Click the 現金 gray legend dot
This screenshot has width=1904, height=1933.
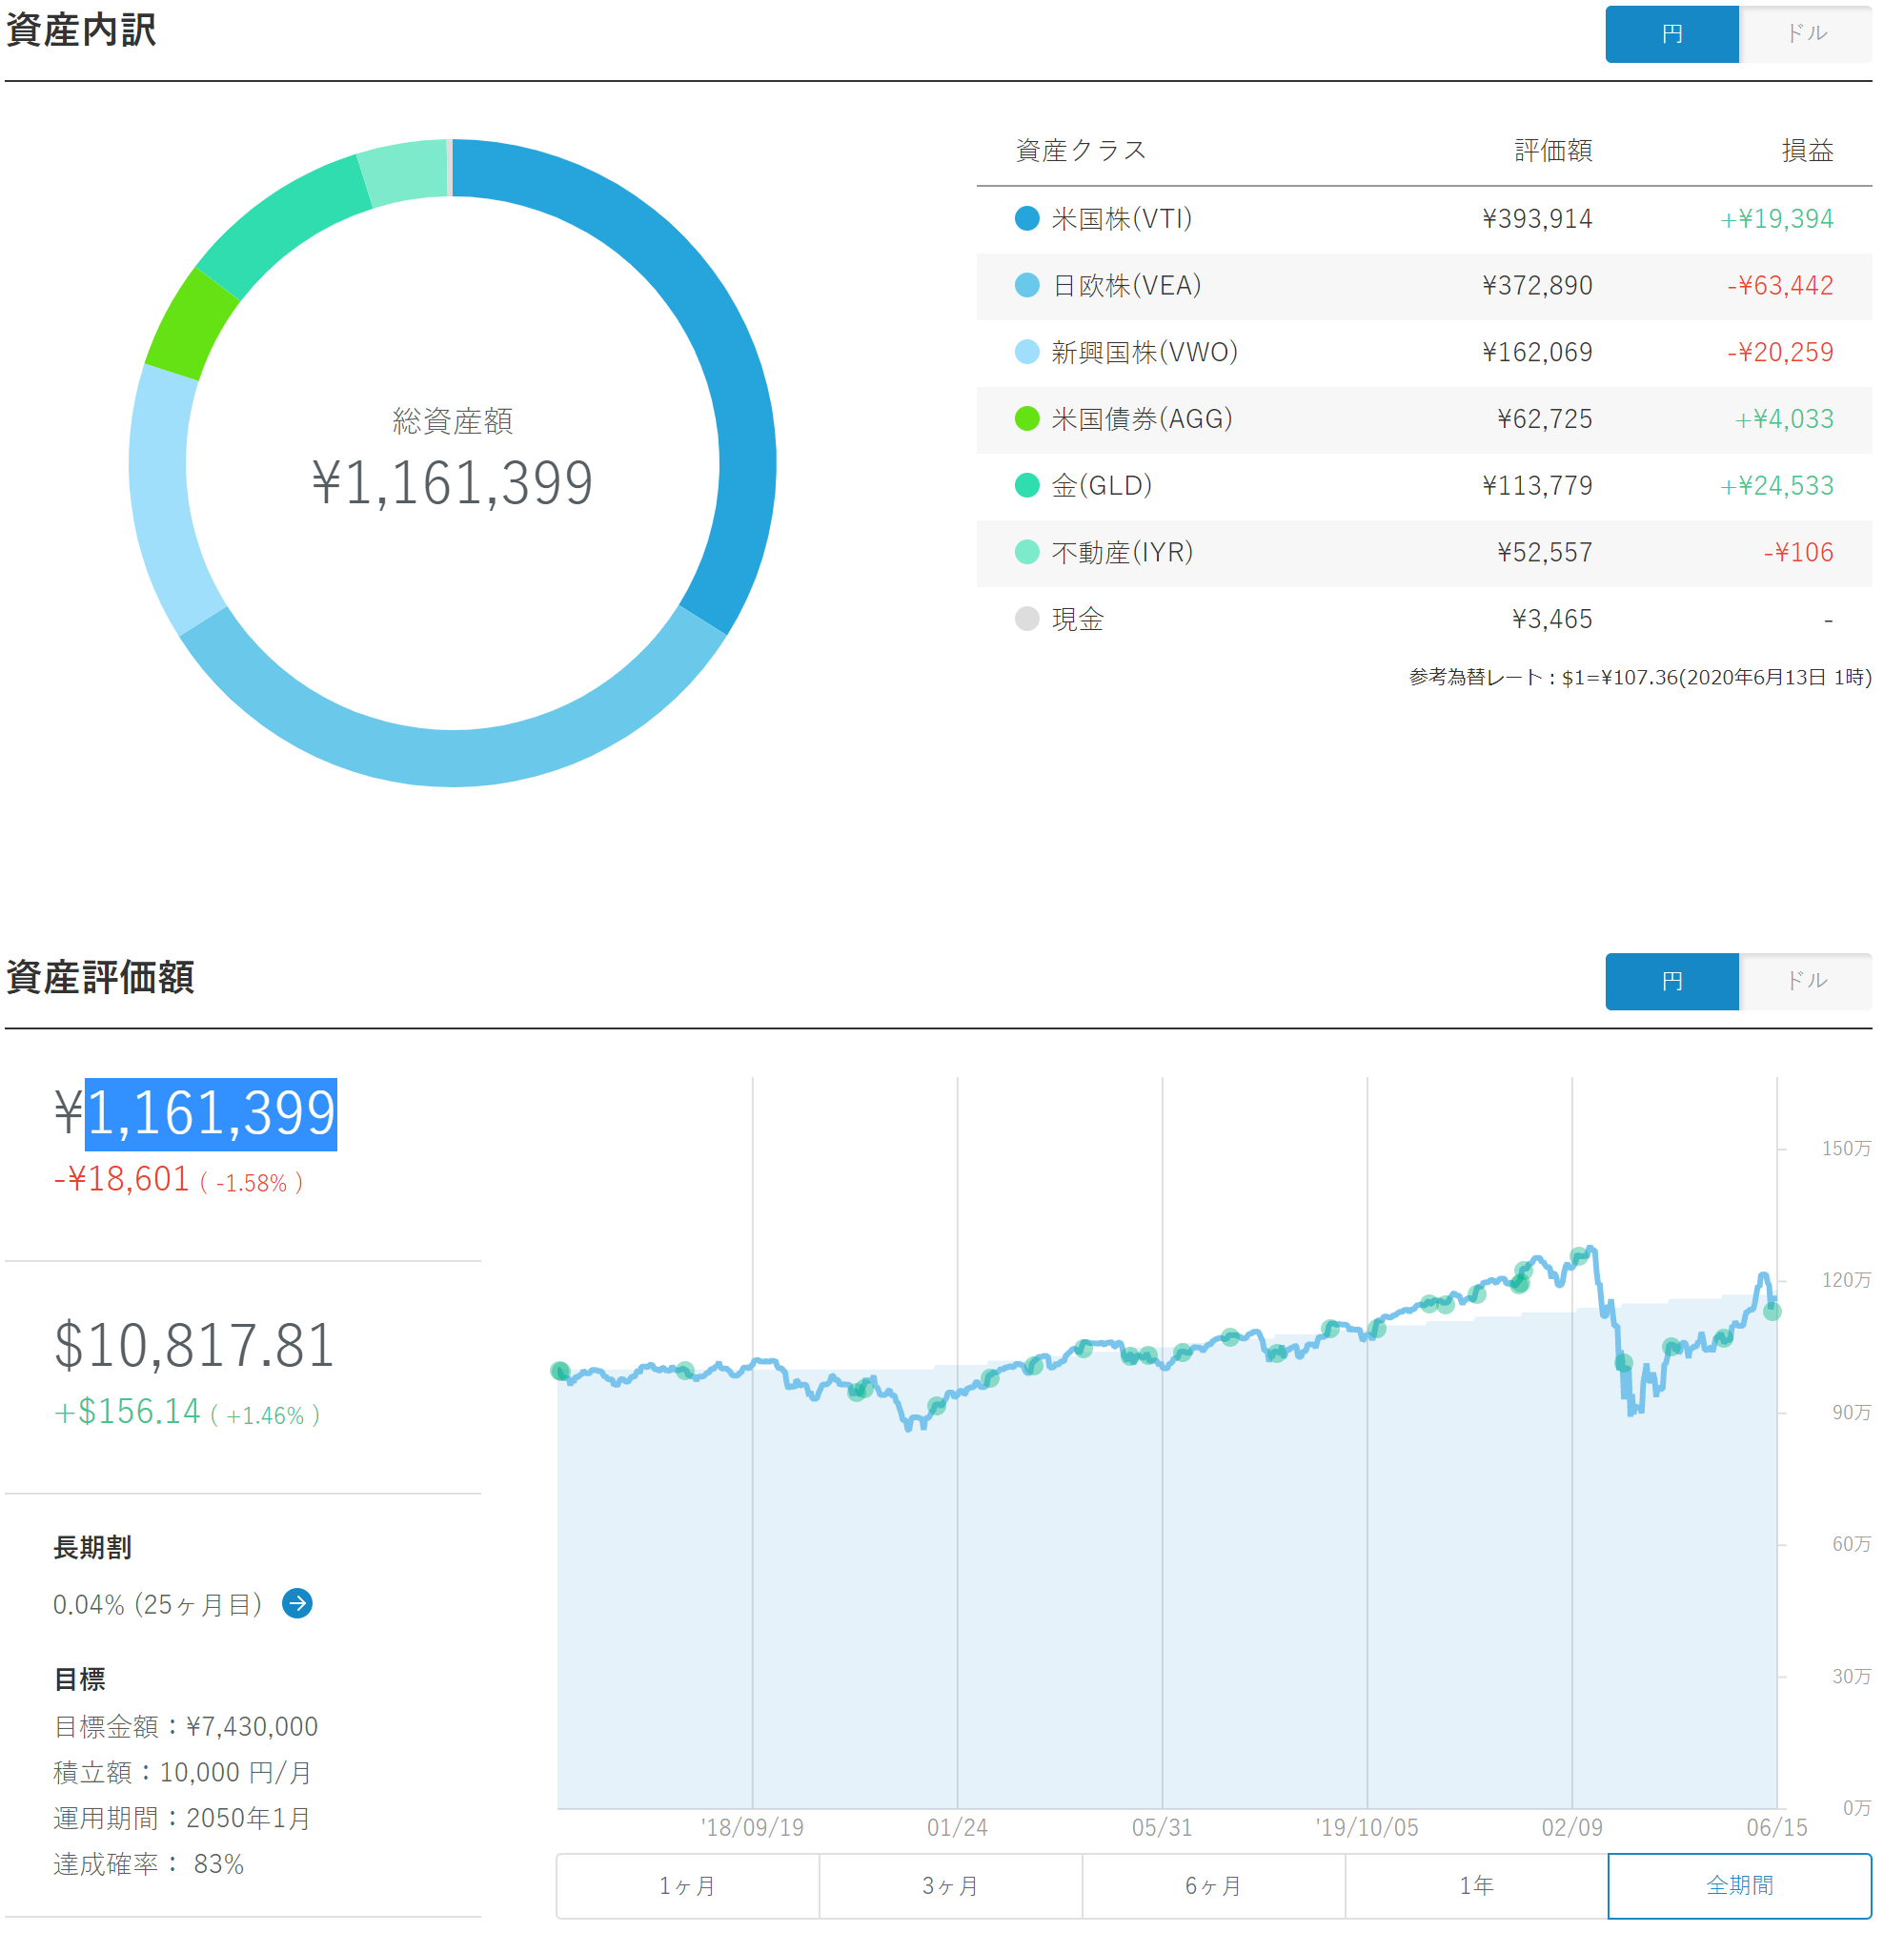point(1027,619)
